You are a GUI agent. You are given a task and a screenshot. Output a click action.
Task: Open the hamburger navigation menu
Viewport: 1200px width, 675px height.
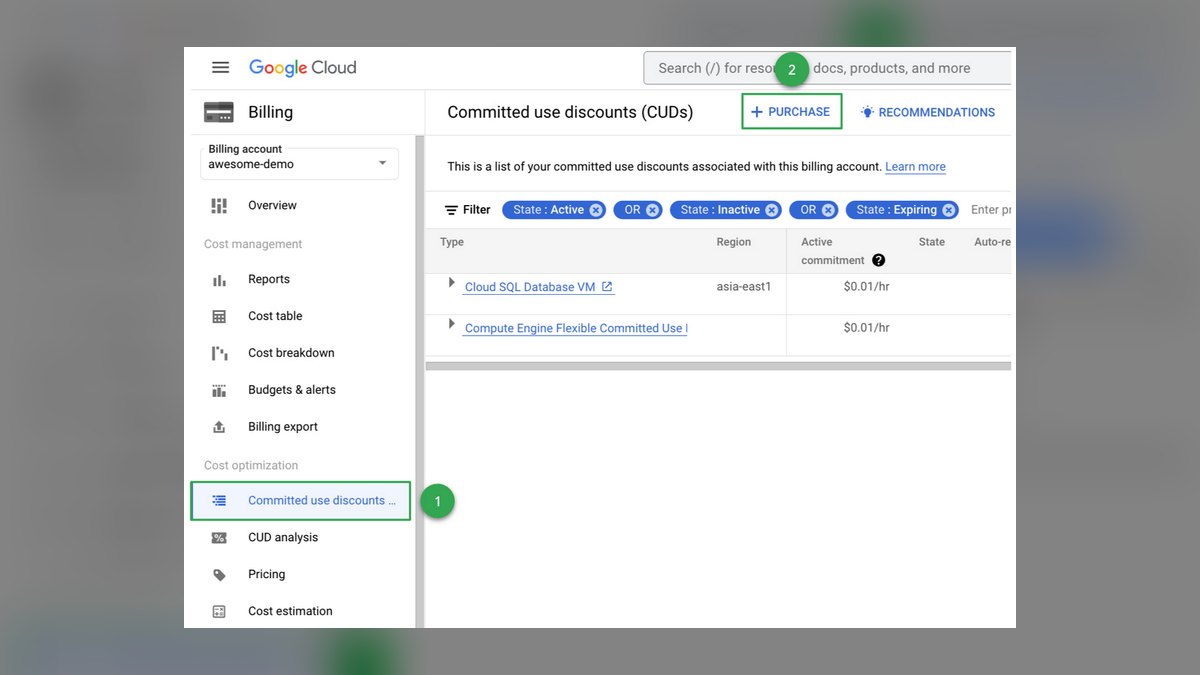(221, 68)
